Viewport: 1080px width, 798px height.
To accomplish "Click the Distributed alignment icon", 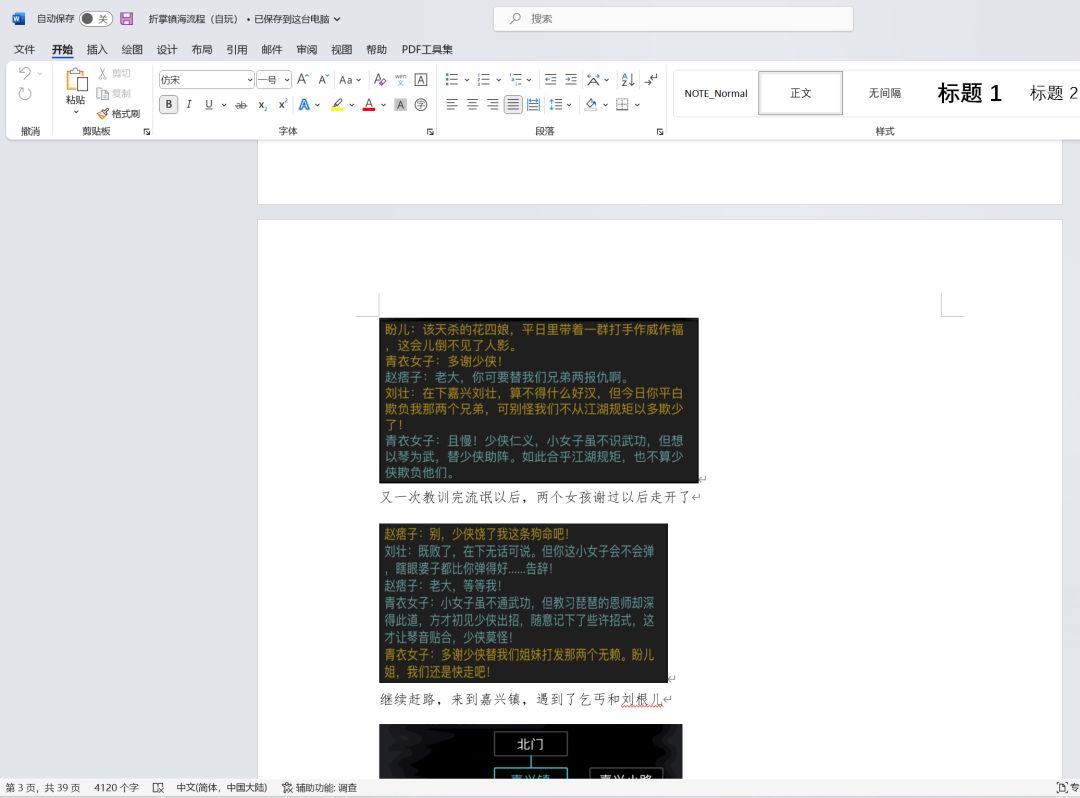I will tap(534, 105).
